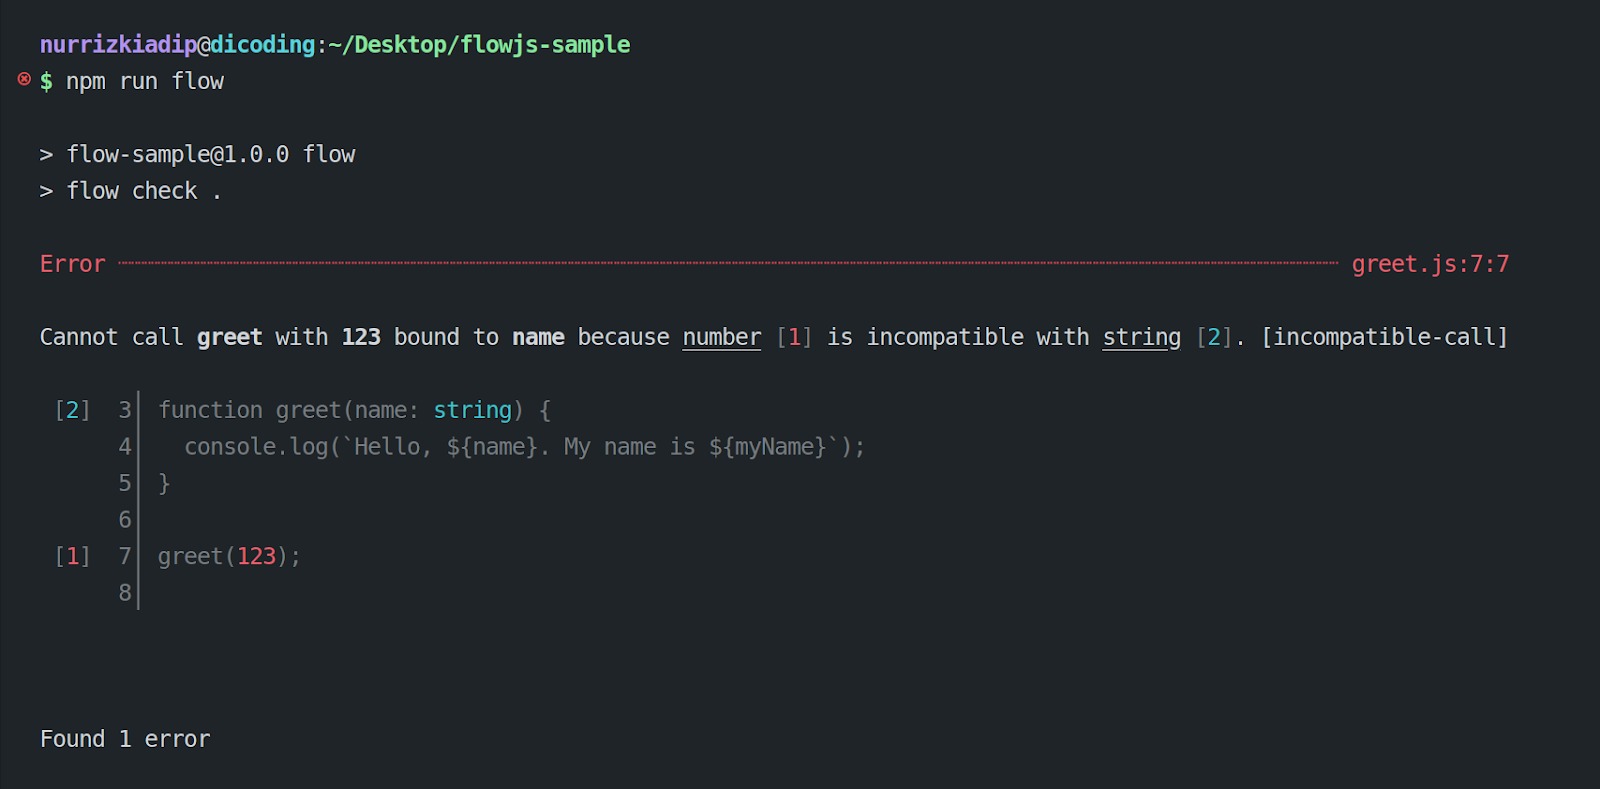Click the console.log line of code

point(524,447)
